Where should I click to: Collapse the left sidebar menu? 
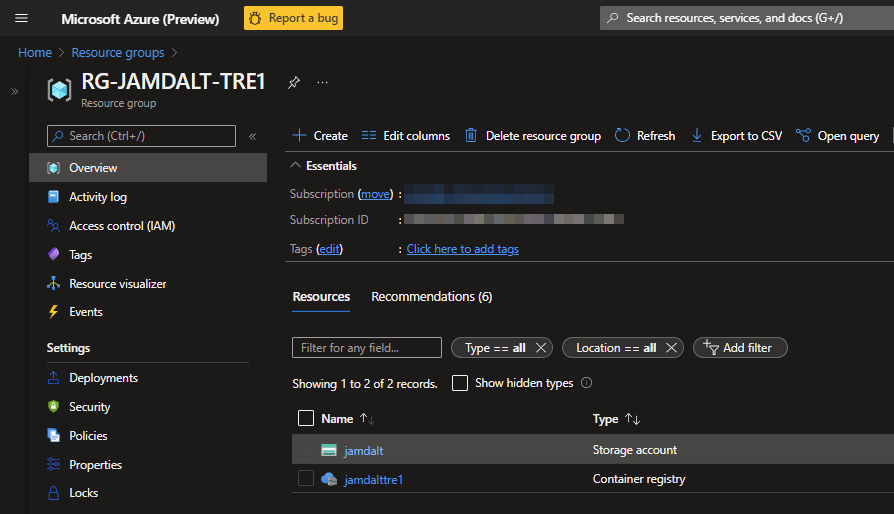click(252, 136)
